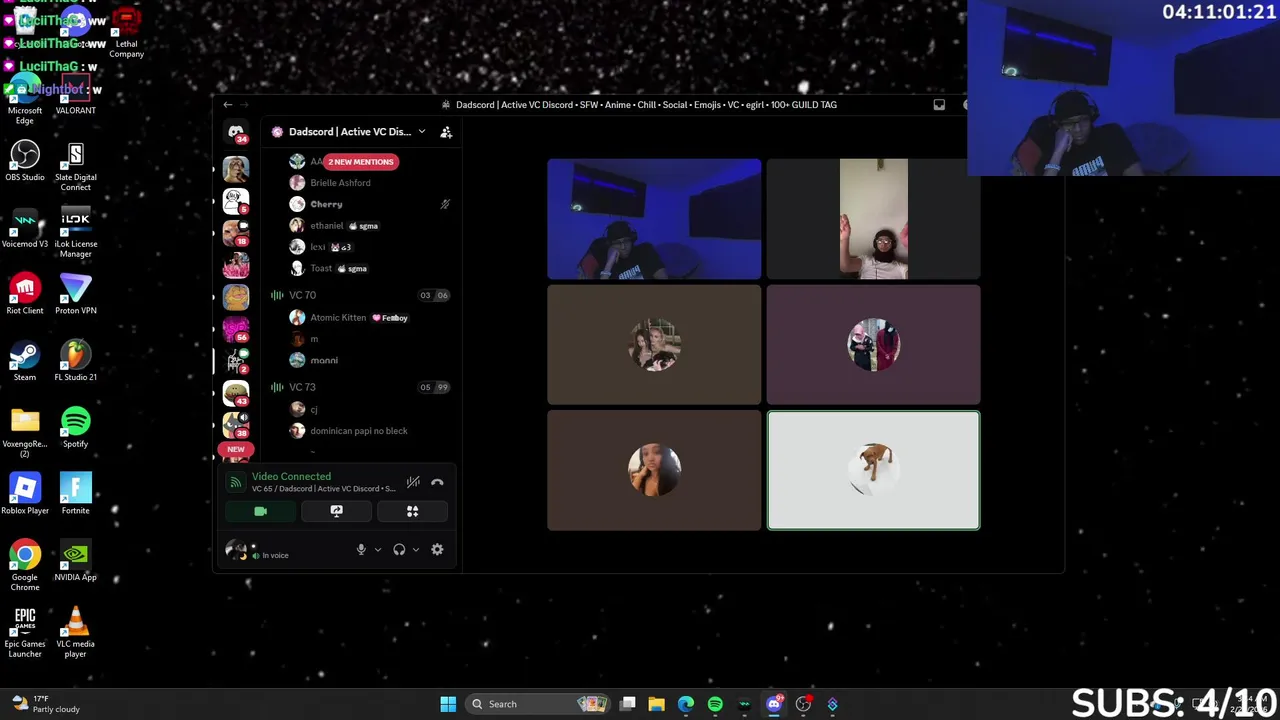Open the Discord inbox icon in title bar
This screenshot has height=720, width=1280.
(939, 104)
